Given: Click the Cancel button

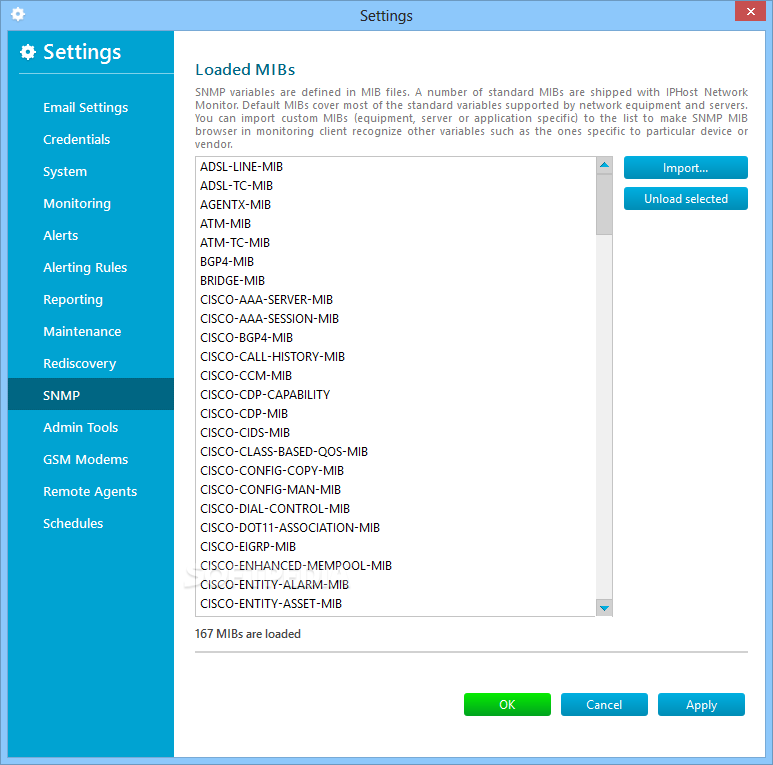Looking at the screenshot, I should coord(604,704).
